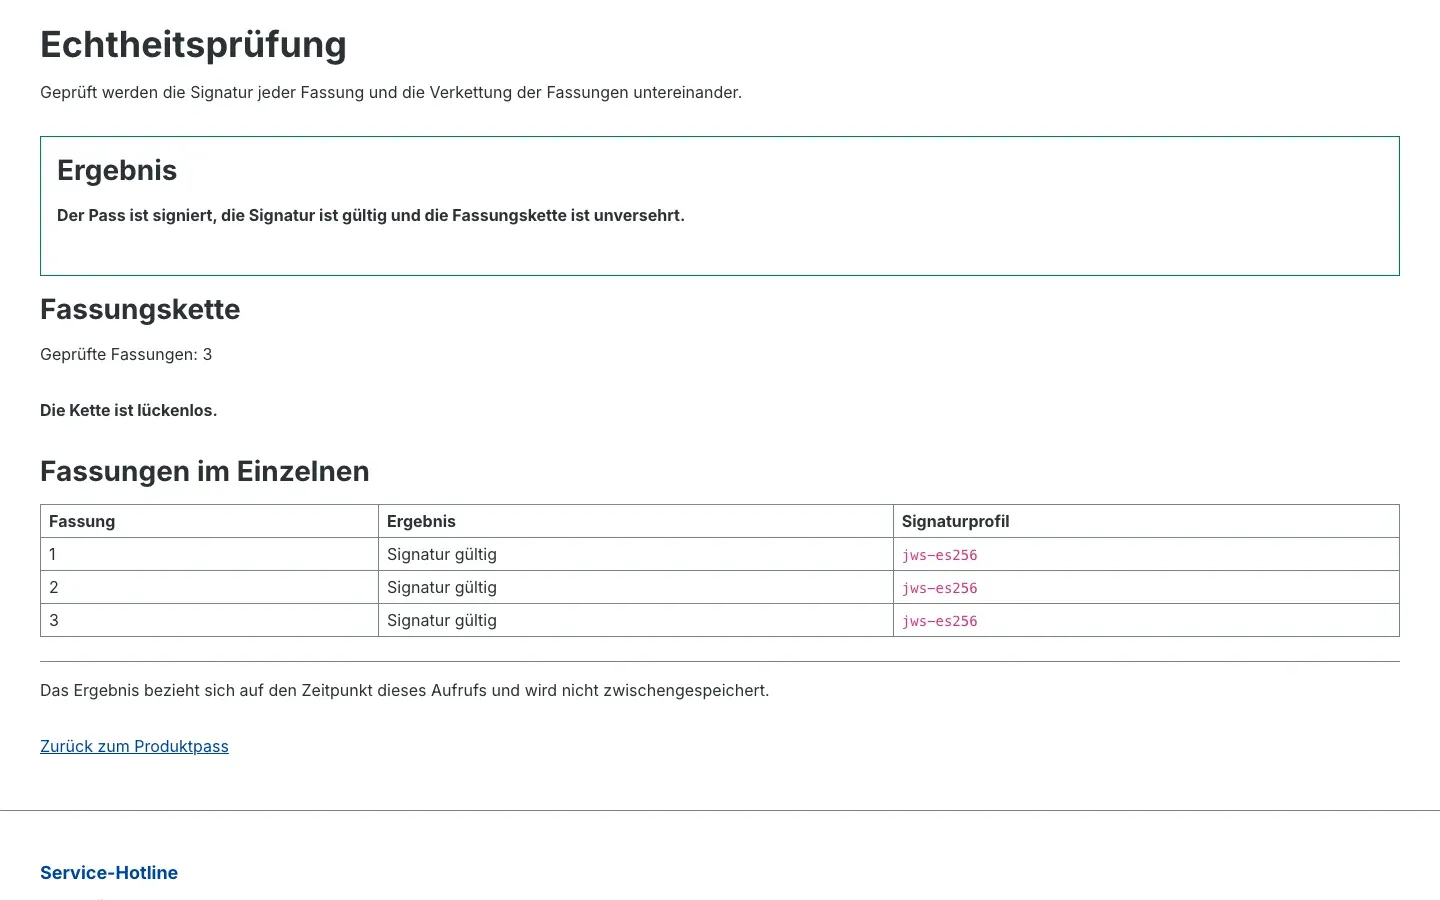The image size is (1440, 900).
Task: Click 'Signatur gültig' in the Fassung 3 row
Action: point(442,620)
